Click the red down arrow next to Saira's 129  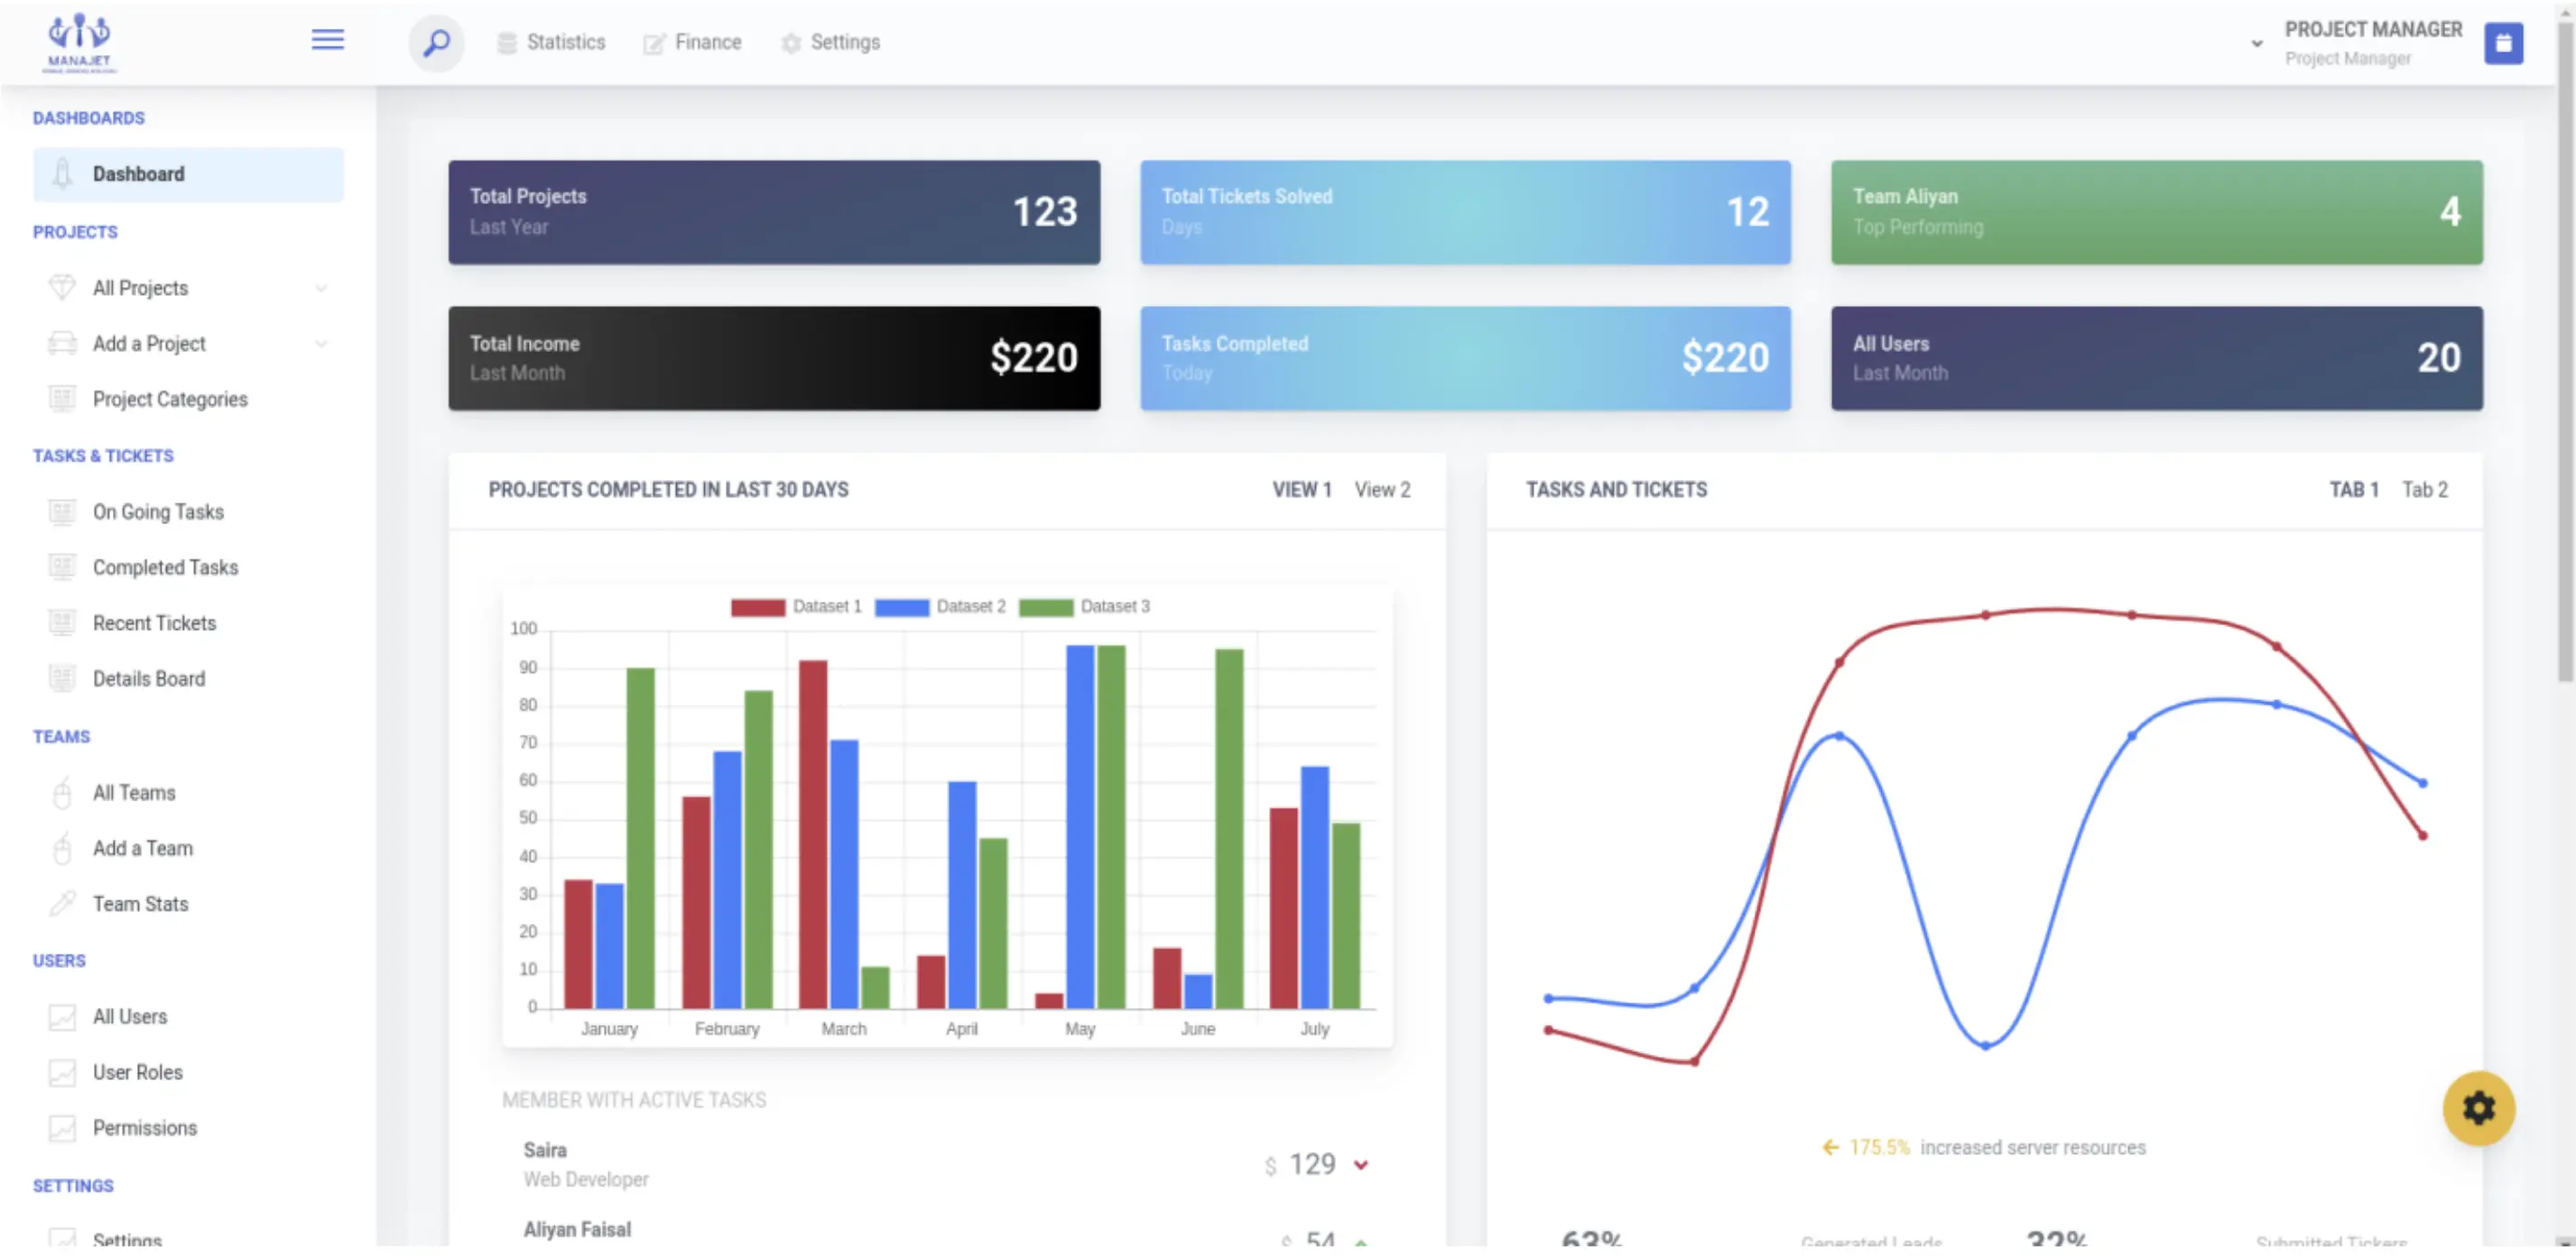tap(1361, 1165)
